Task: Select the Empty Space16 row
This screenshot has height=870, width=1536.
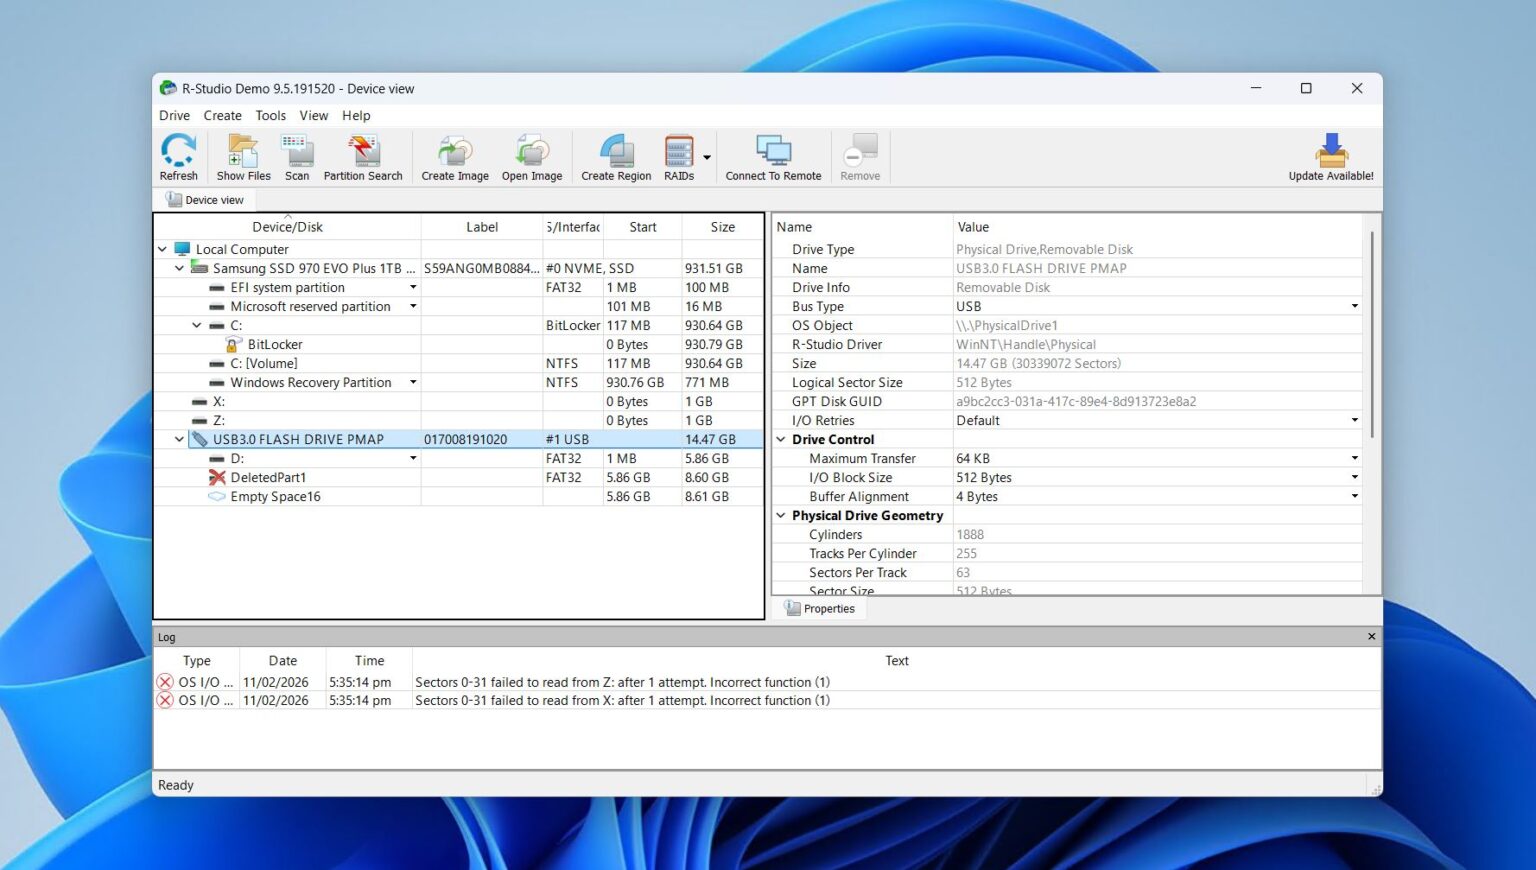Action: [459, 497]
